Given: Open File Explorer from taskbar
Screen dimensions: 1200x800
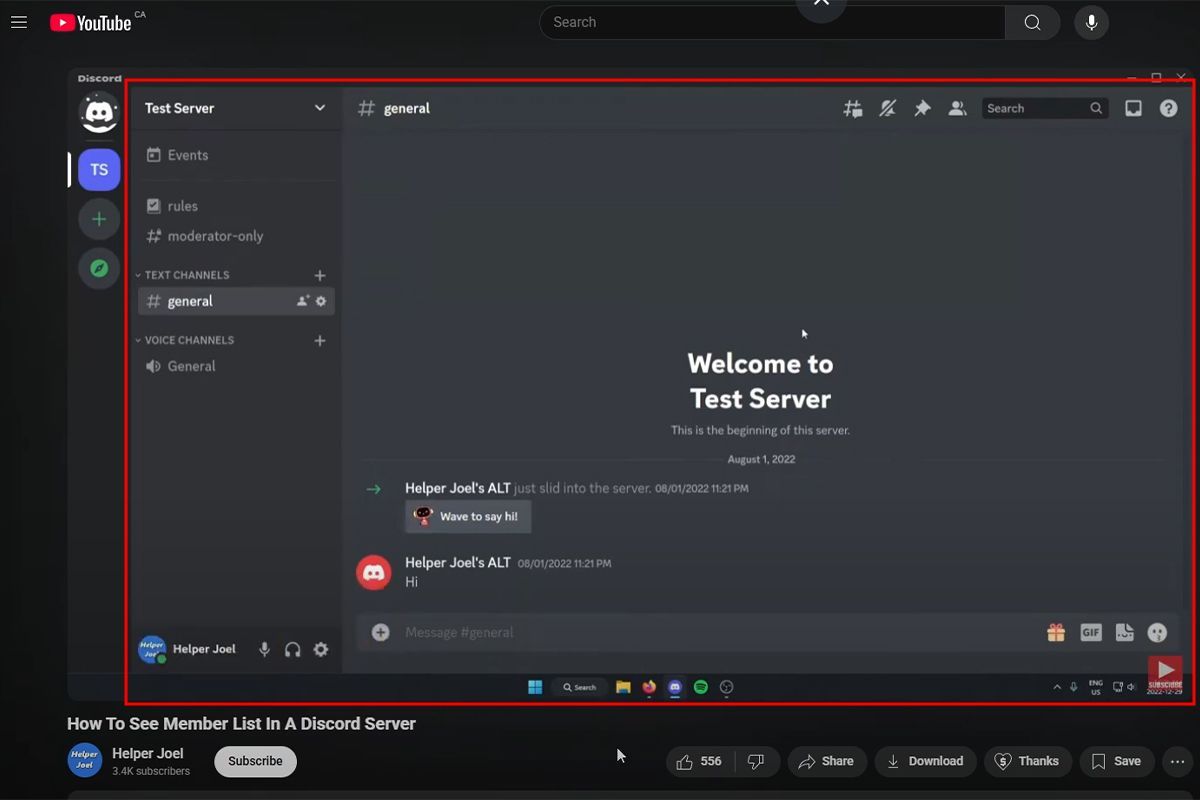Looking at the screenshot, I should (623, 687).
